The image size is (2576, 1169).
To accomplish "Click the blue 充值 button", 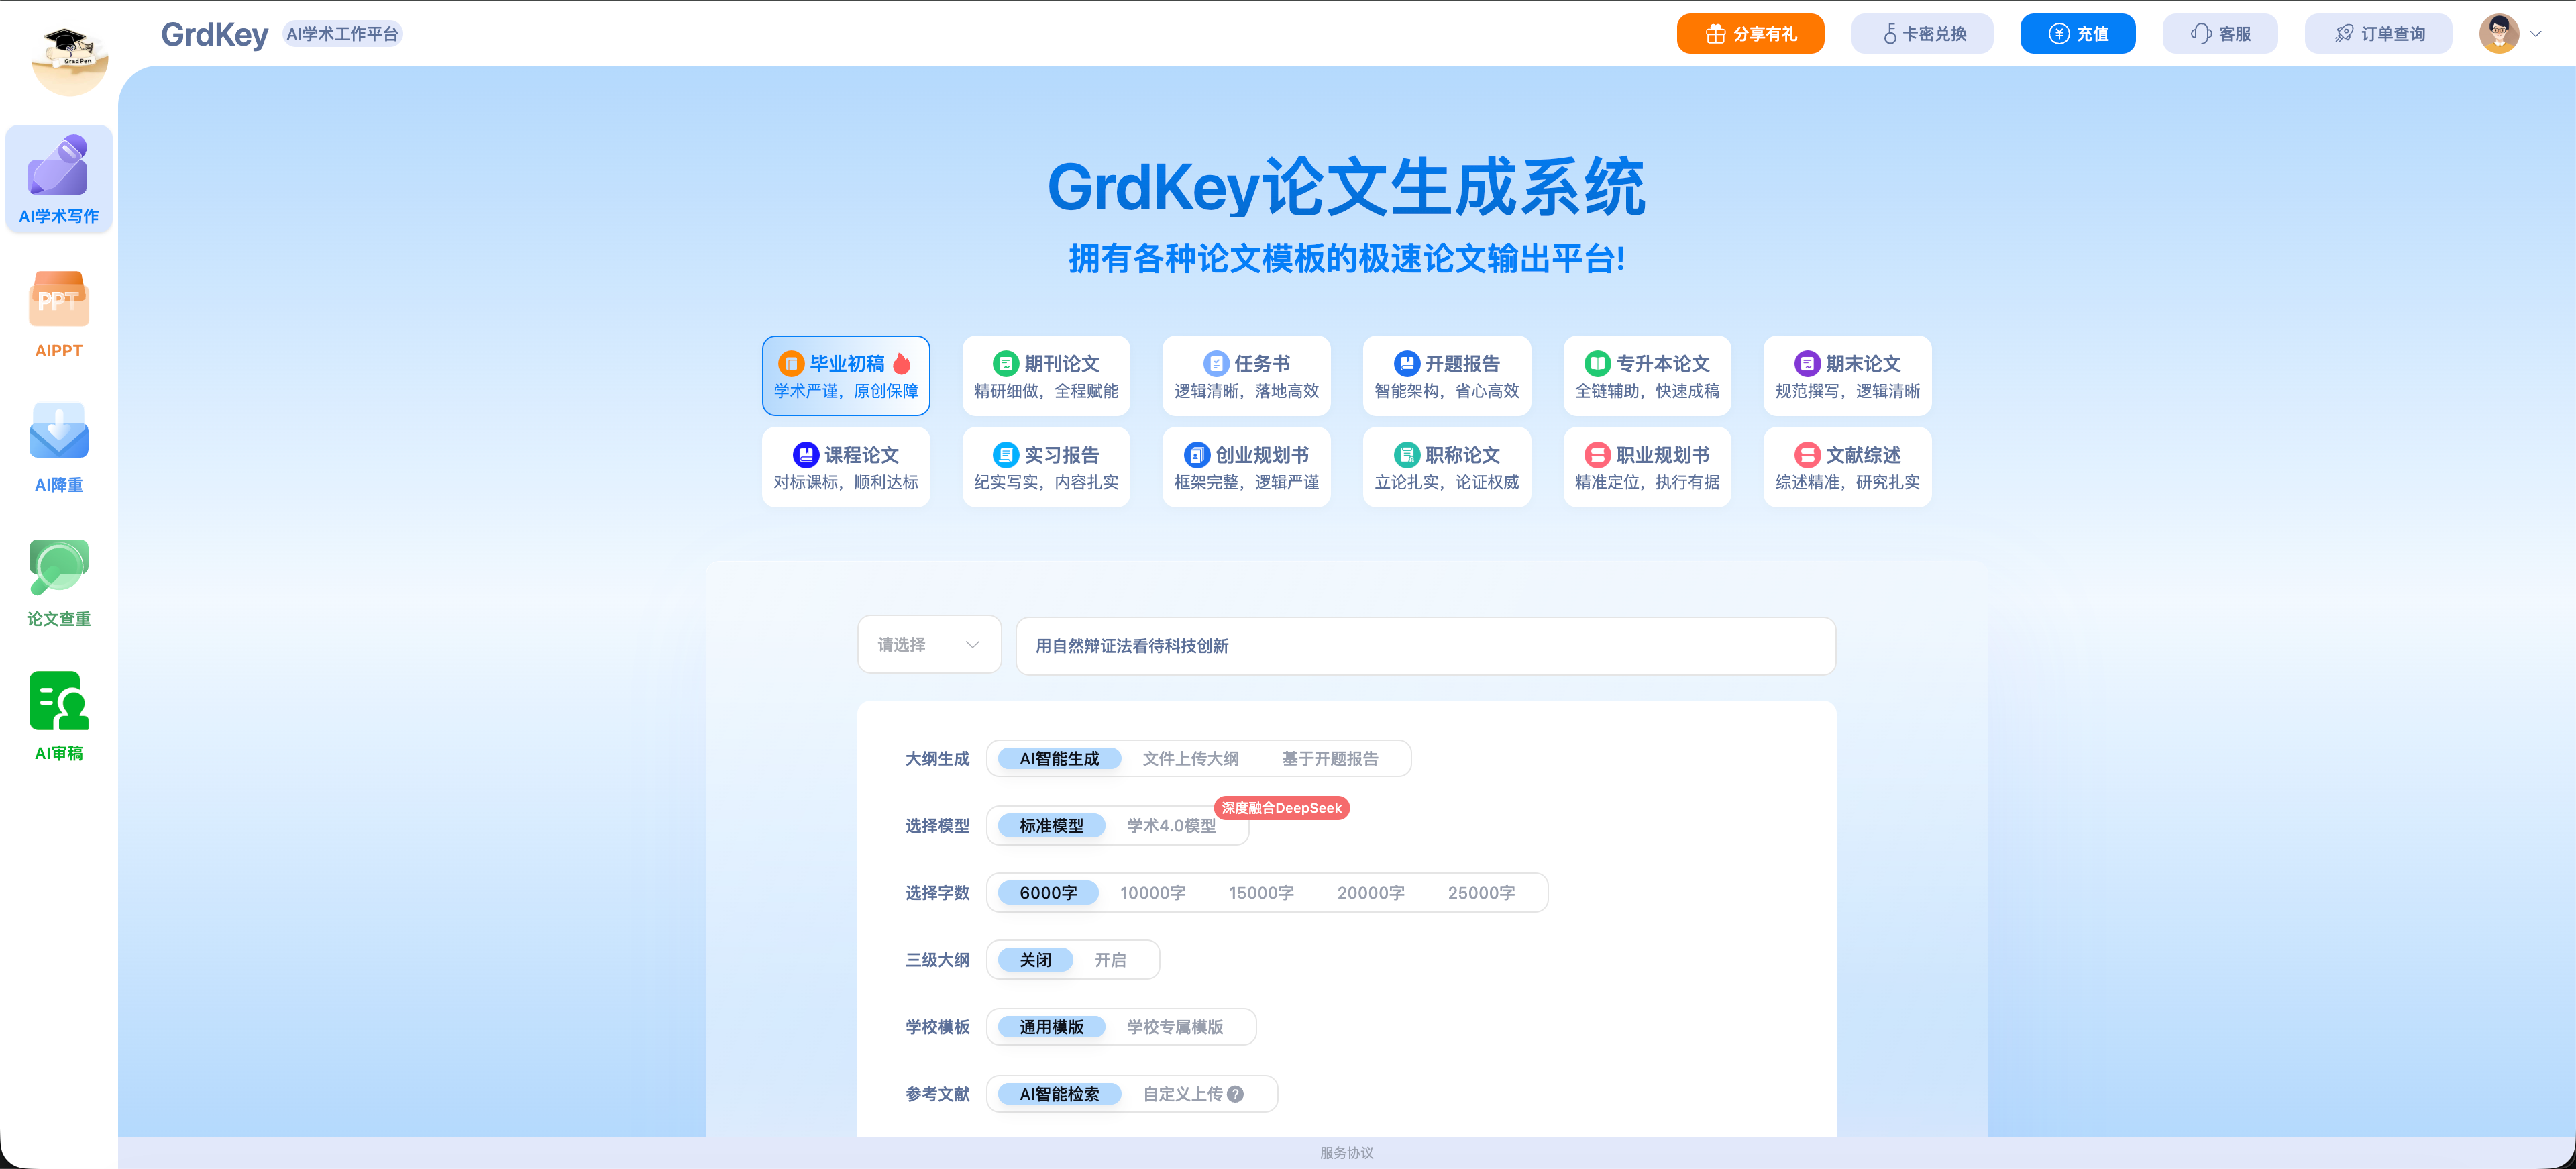I will point(2077,34).
